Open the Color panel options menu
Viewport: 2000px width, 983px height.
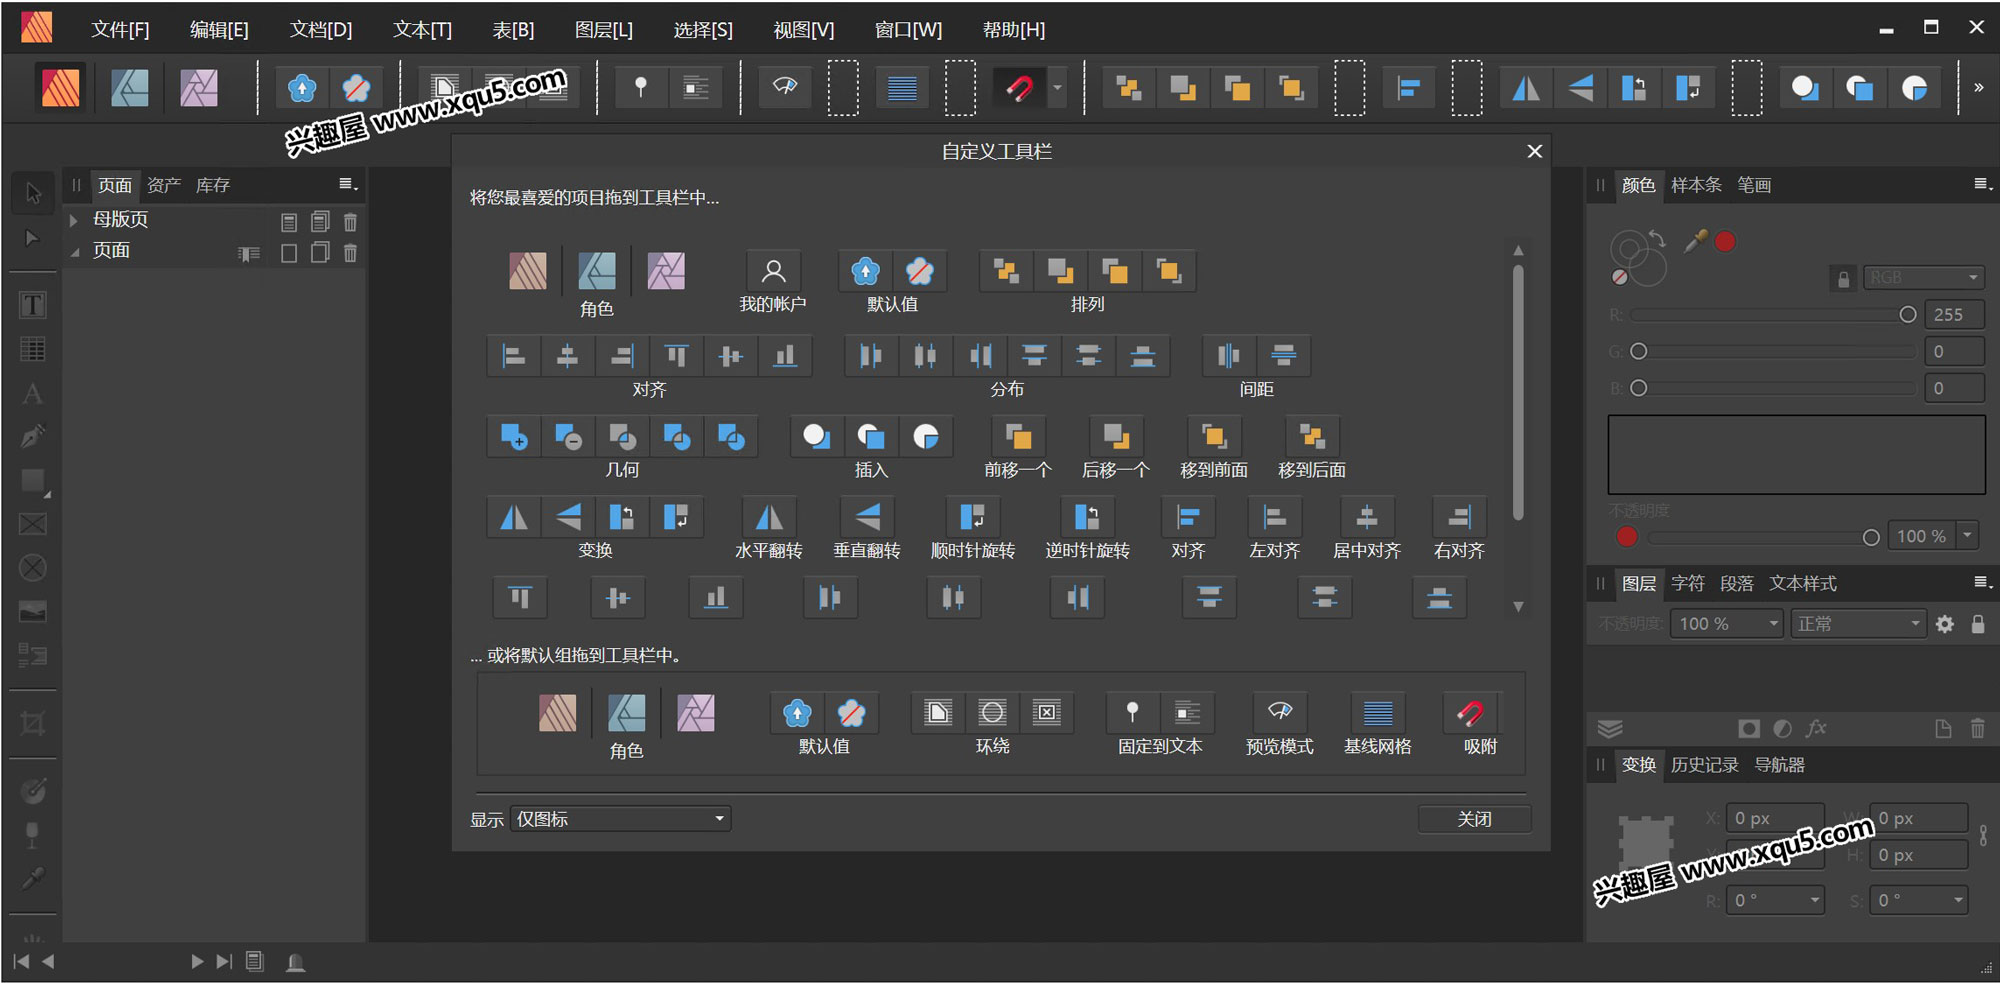point(1983,184)
